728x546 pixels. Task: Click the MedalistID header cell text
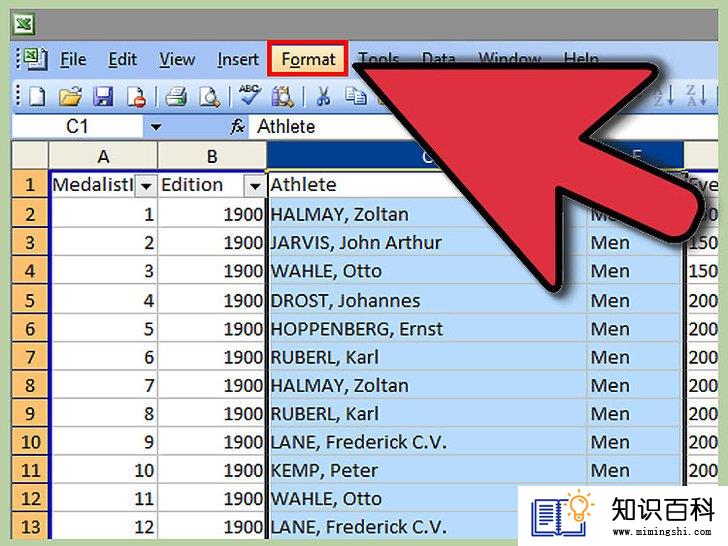pos(92,185)
